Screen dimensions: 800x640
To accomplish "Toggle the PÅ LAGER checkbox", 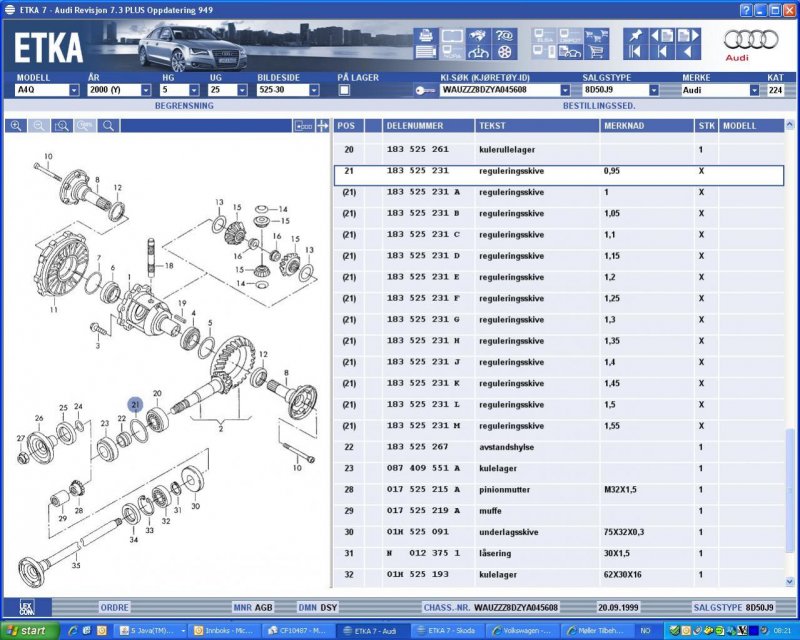I will [344, 90].
